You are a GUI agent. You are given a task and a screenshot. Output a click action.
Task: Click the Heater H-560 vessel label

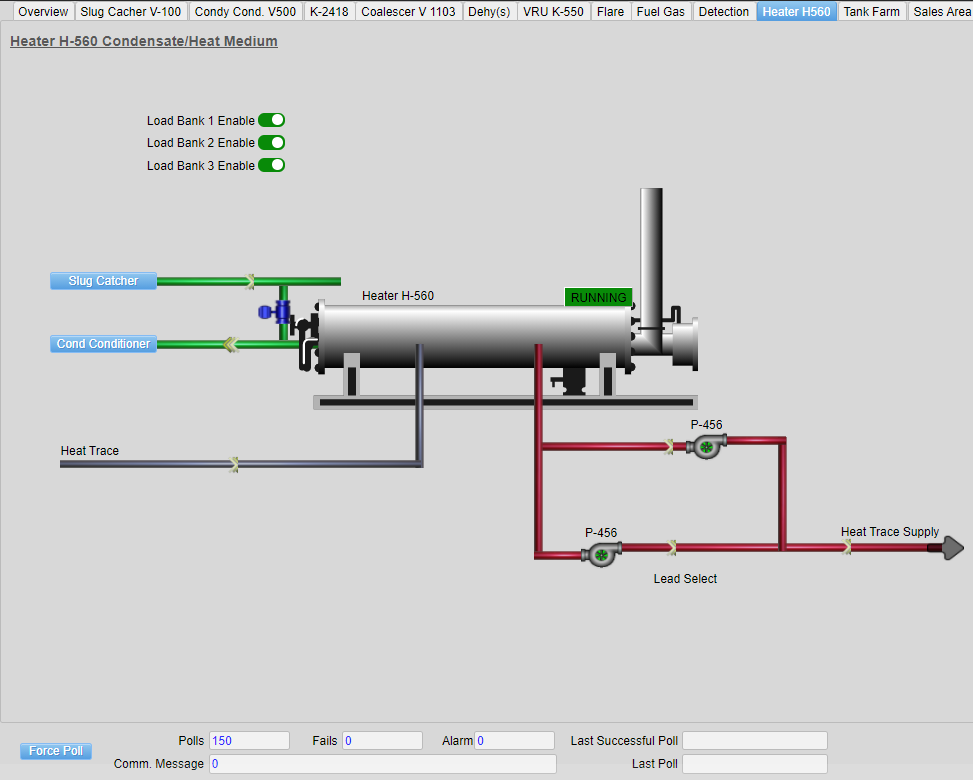398,295
